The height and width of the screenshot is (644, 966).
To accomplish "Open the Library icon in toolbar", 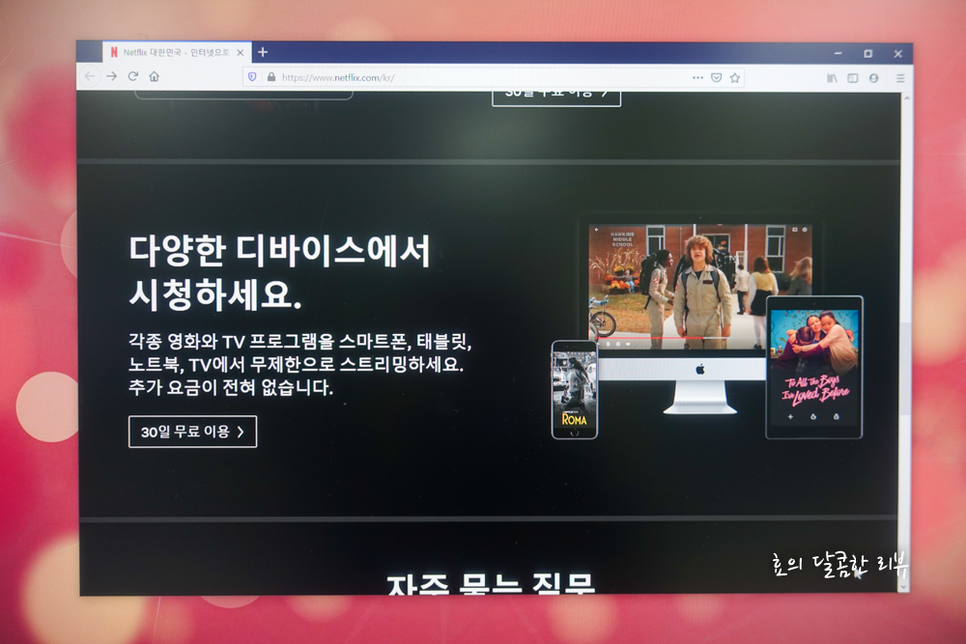I will click(832, 78).
